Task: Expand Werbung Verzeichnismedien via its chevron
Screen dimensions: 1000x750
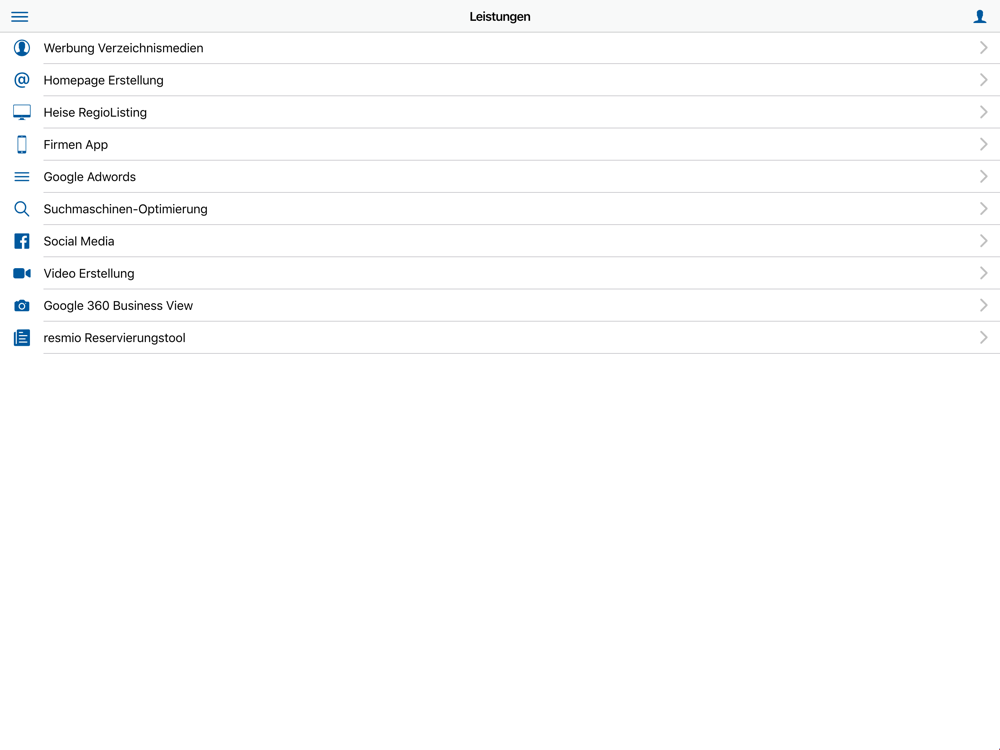Action: [983, 48]
